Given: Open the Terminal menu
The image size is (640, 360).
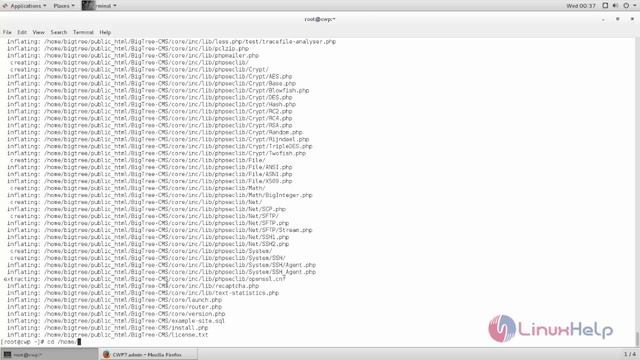Looking at the screenshot, I should tap(83, 32).
